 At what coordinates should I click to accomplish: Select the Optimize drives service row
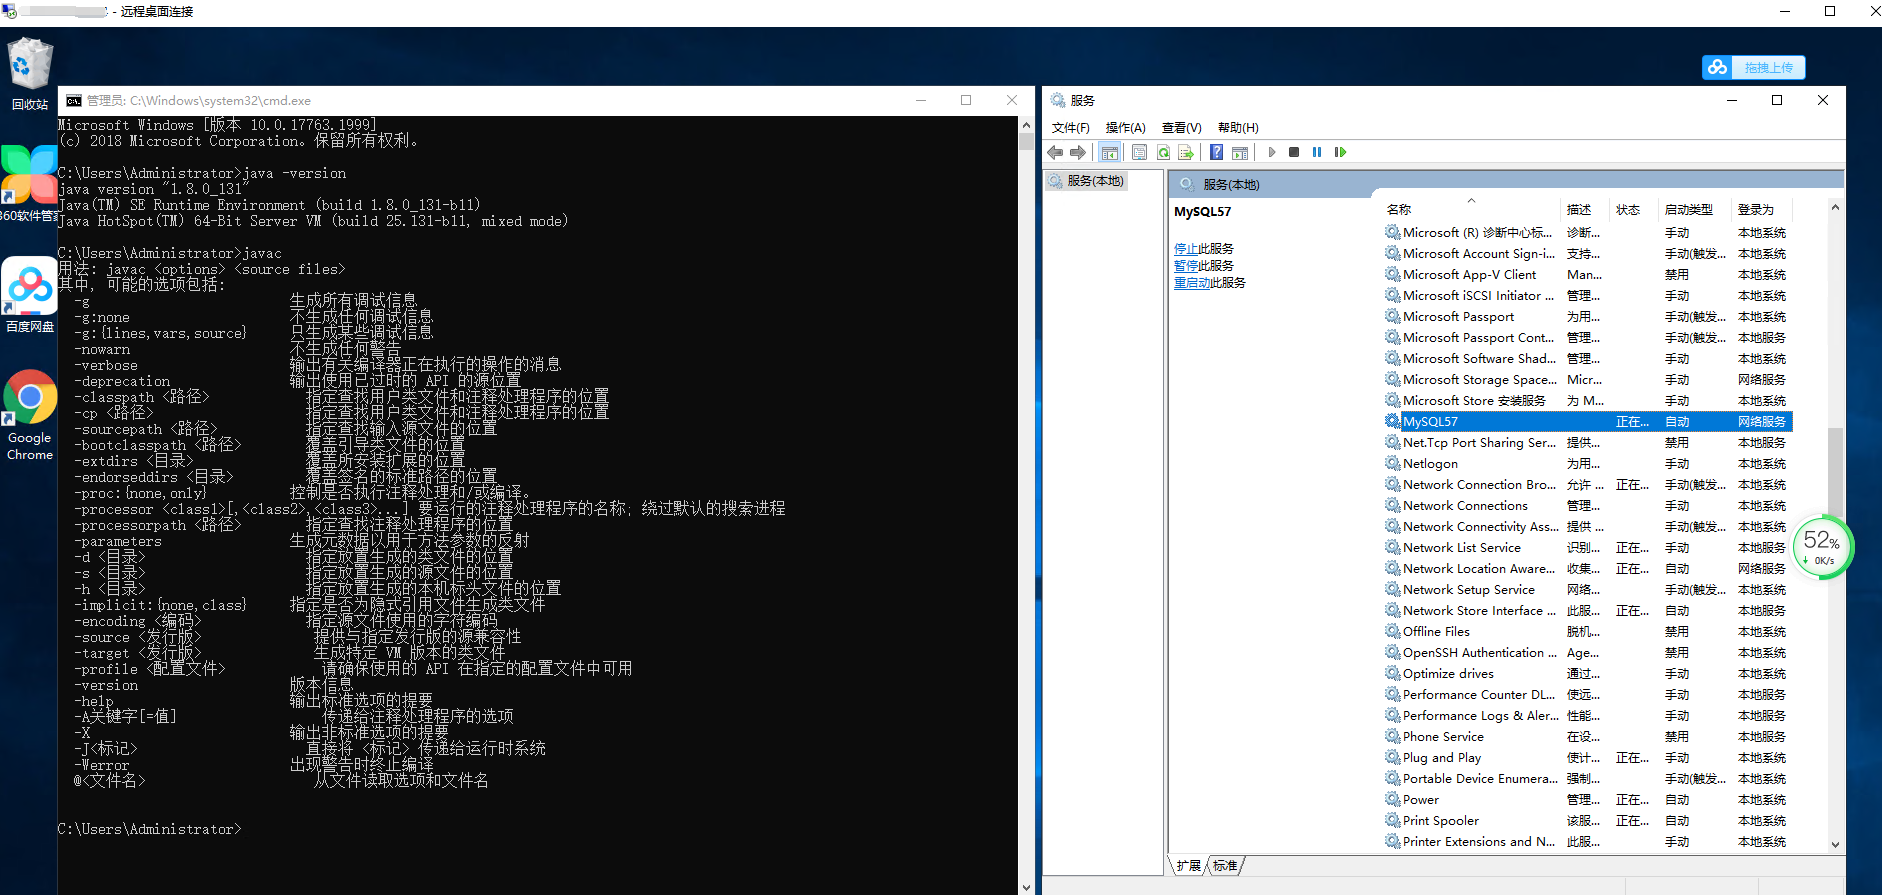(1588, 674)
